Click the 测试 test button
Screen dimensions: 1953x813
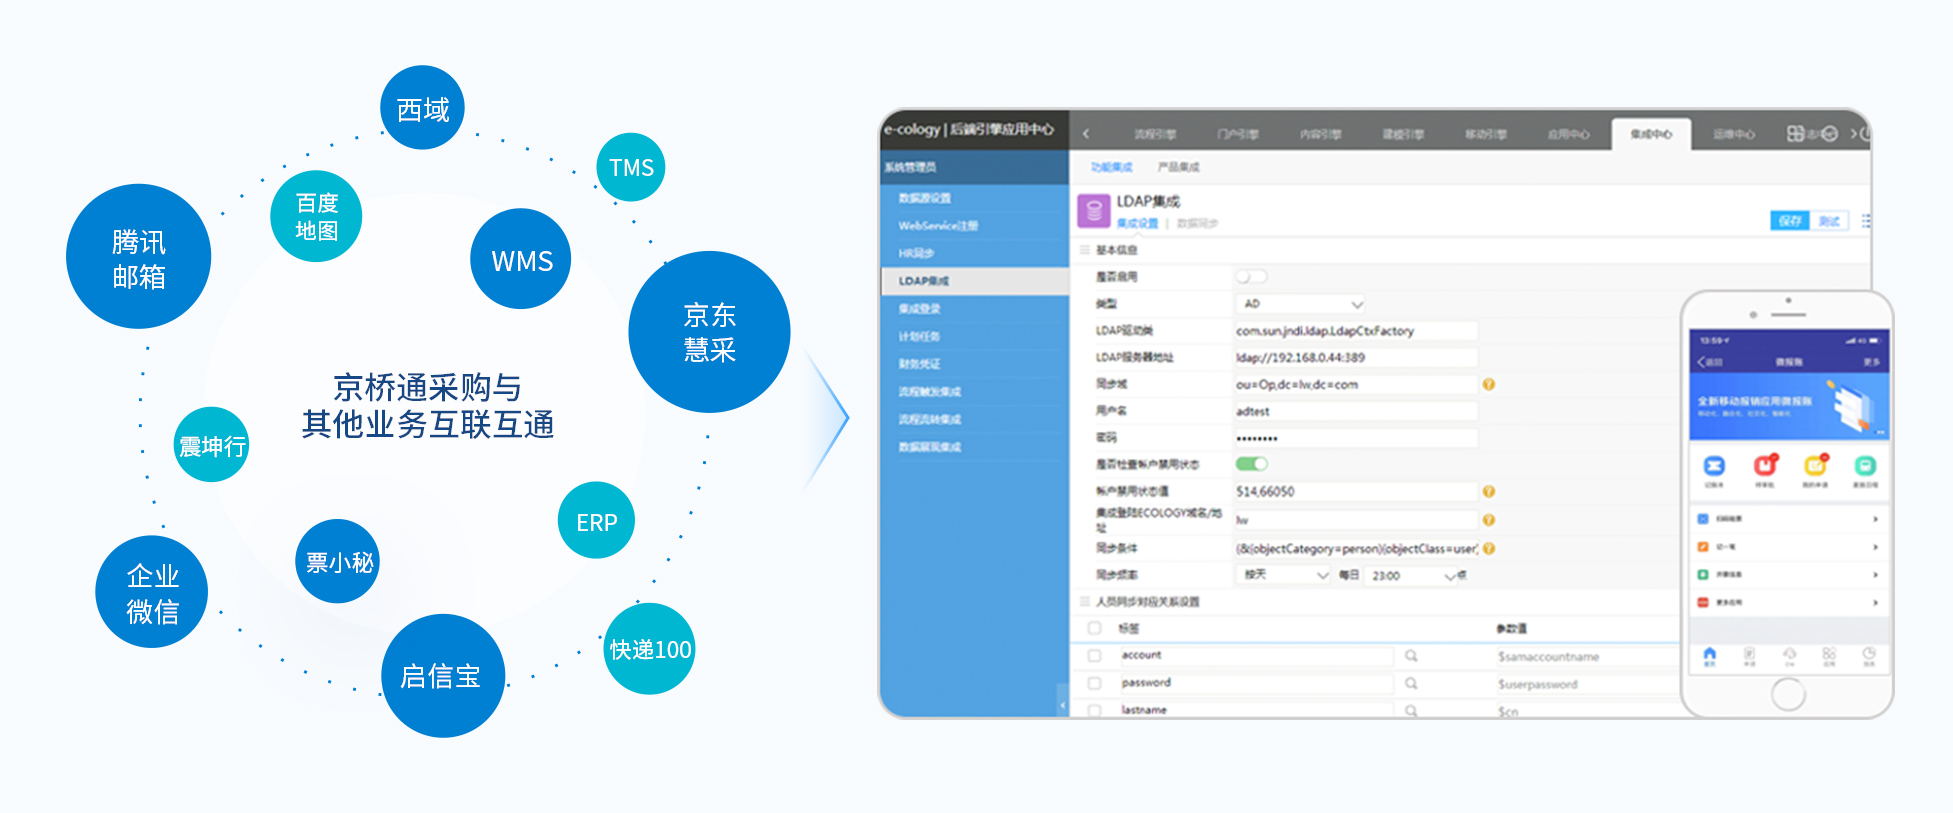[1829, 221]
